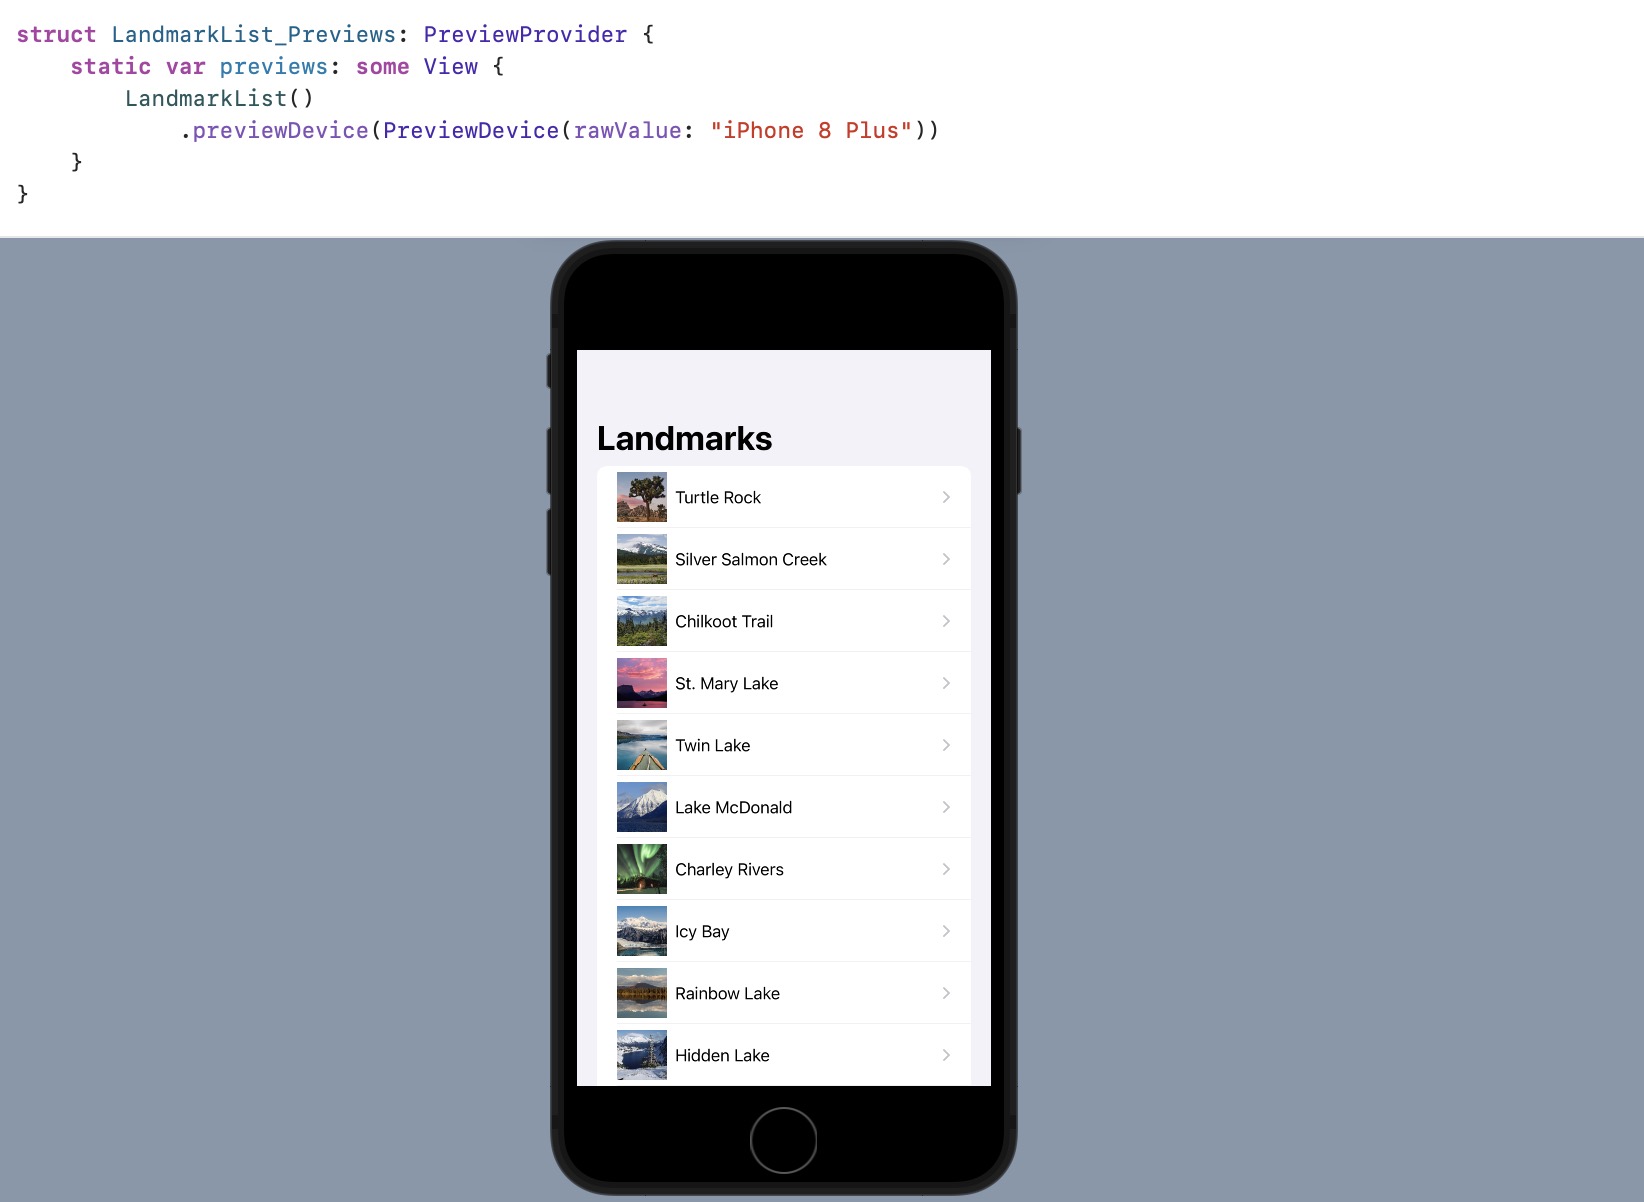1644x1202 pixels.
Task: Click the chevron on St. Mary Lake row
Action: (946, 683)
